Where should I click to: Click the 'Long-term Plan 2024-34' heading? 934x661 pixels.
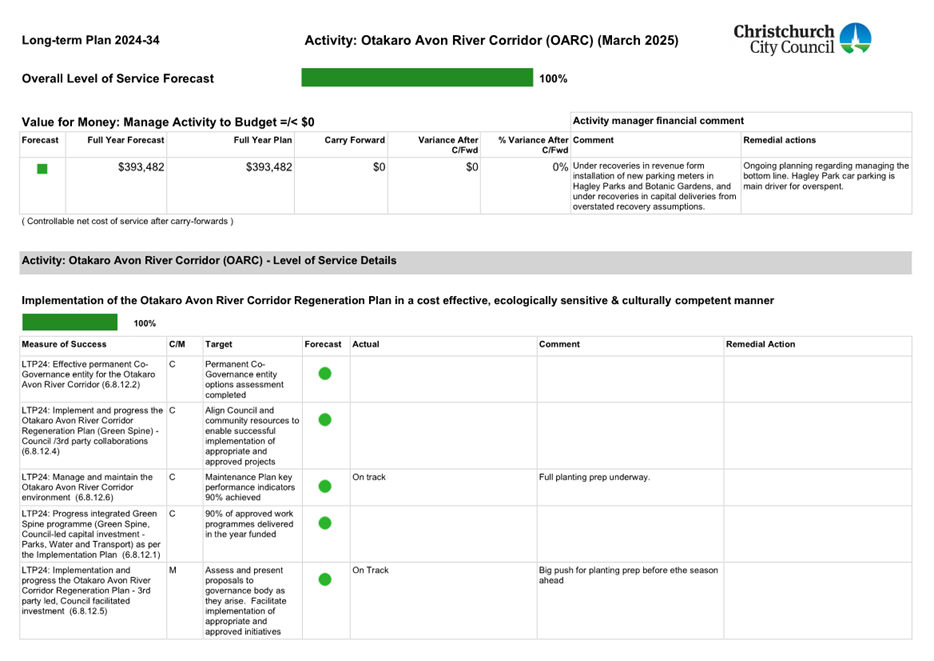91,40
